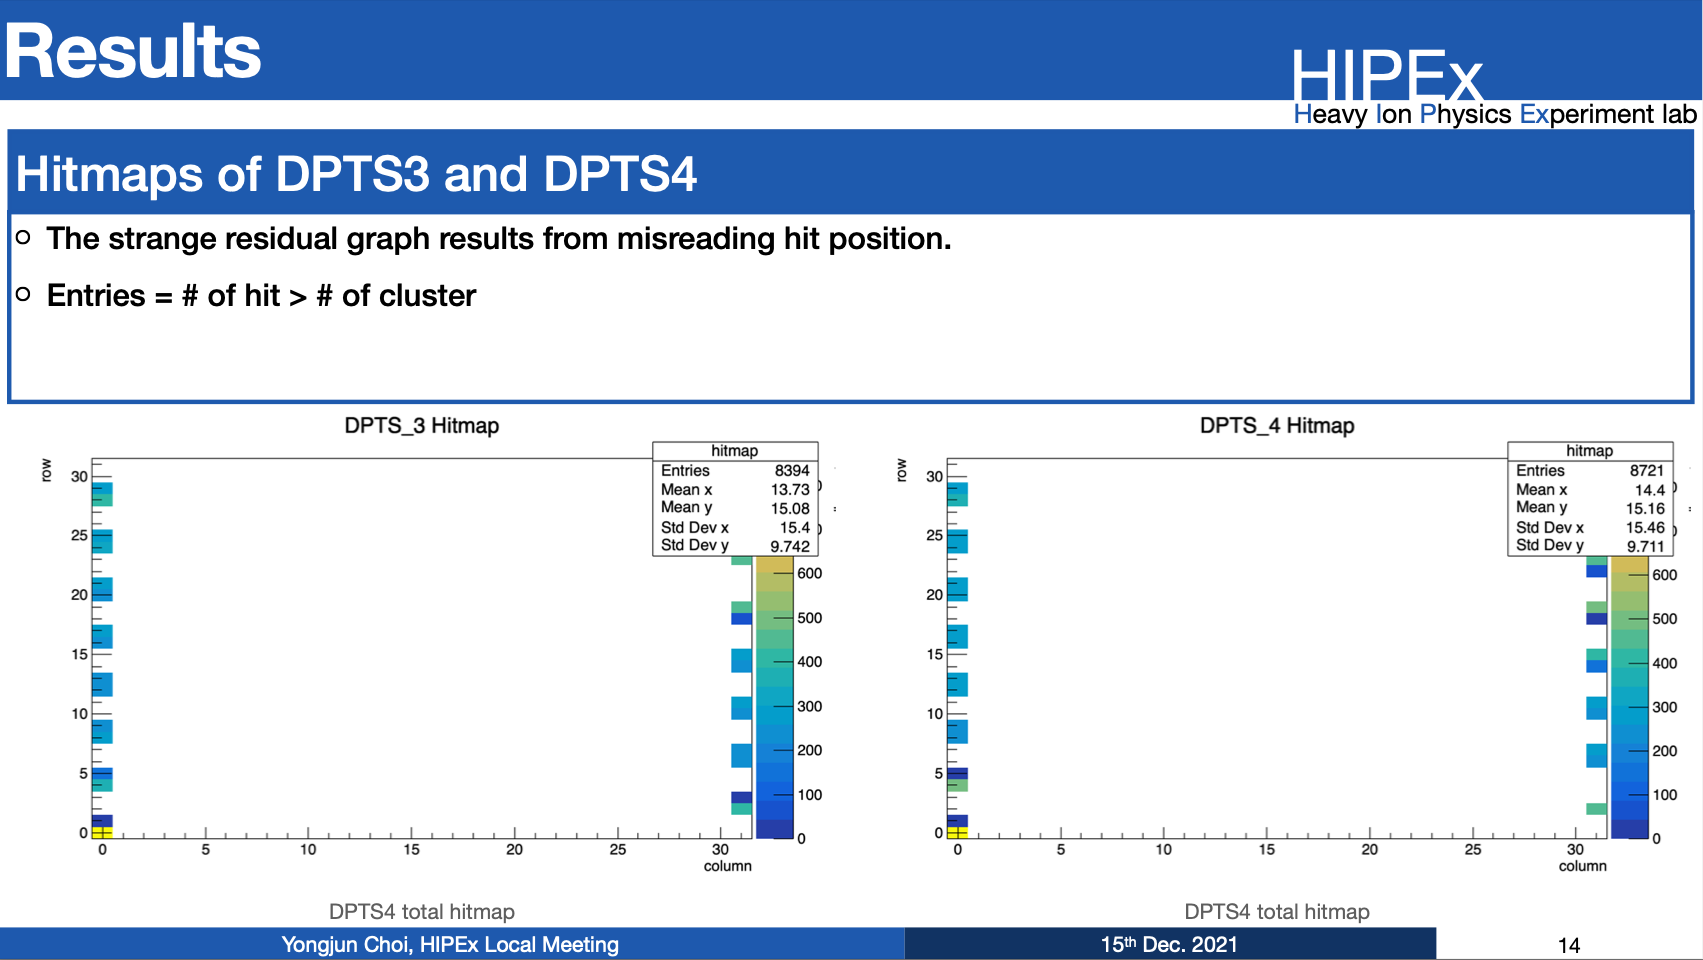Image resolution: width=1703 pixels, height=960 pixels.
Task: Click the Std Dev y value 9.742
Action: pos(790,546)
